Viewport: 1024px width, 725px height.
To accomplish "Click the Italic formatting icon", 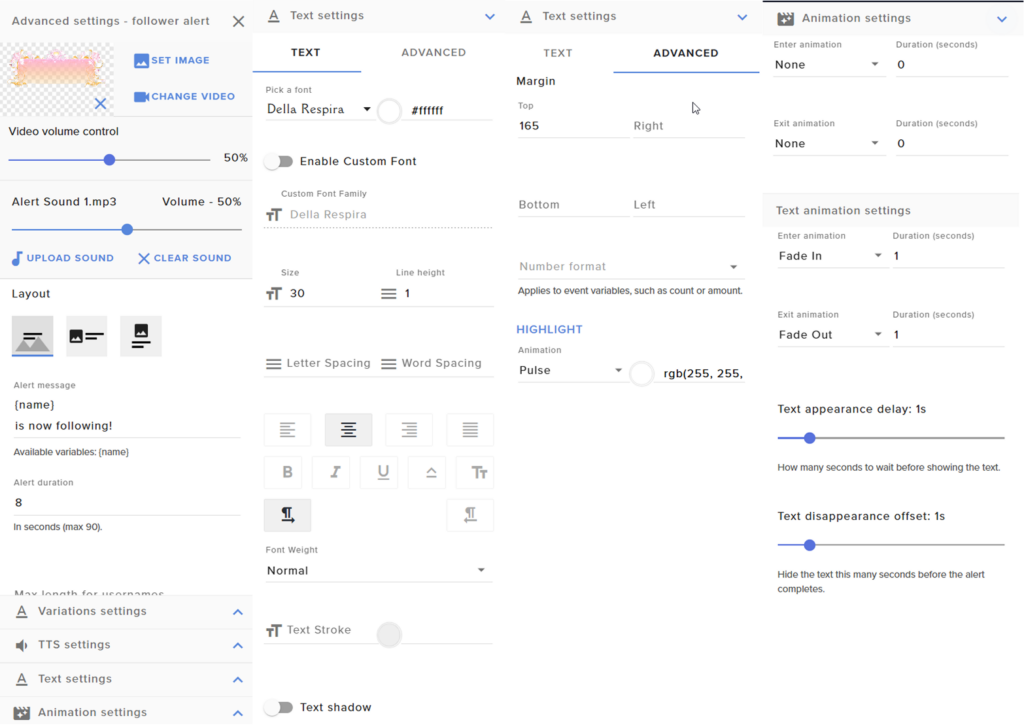I will [334, 473].
